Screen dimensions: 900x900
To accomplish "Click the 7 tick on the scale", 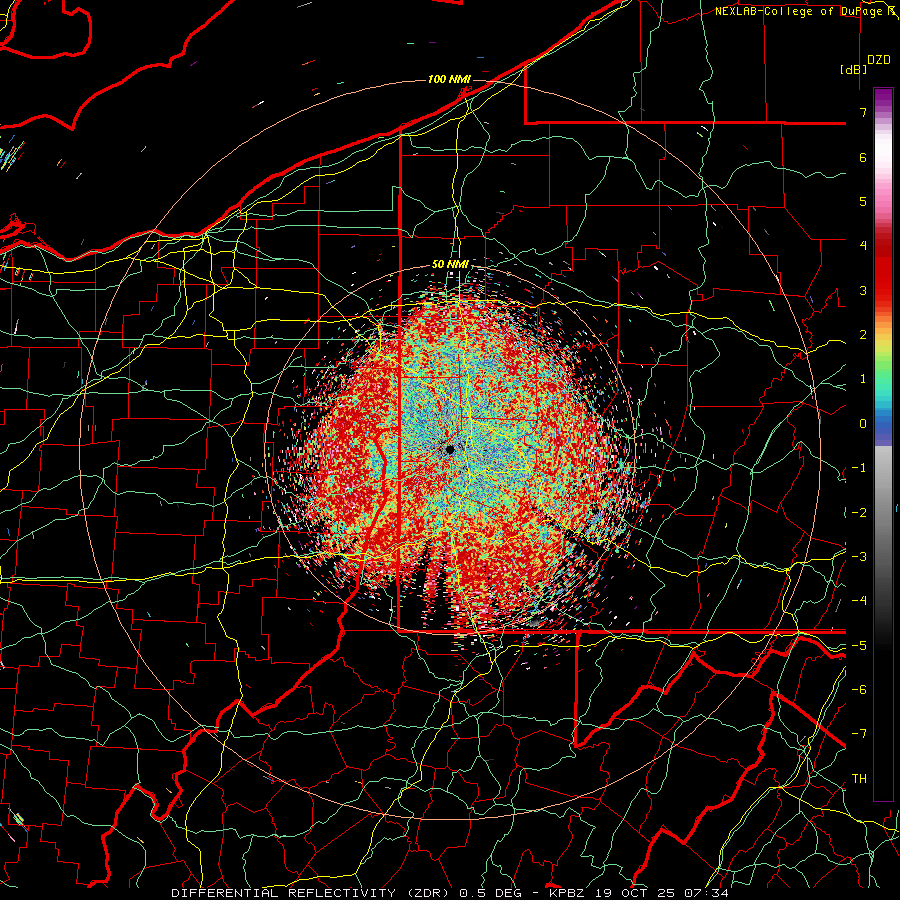I will pos(863,112).
